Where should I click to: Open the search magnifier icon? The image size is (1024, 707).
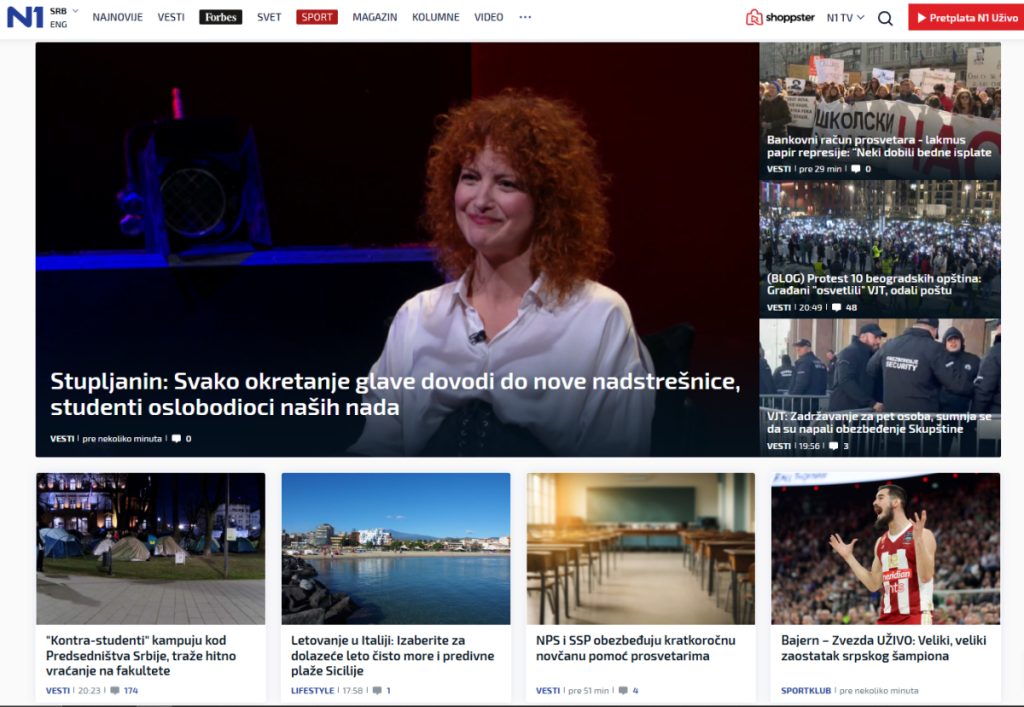pyautogui.click(x=885, y=18)
